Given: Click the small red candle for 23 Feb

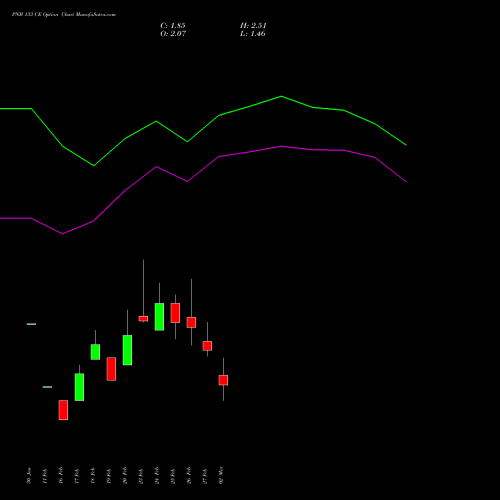Looking at the screenshot, I should point(143,319).
